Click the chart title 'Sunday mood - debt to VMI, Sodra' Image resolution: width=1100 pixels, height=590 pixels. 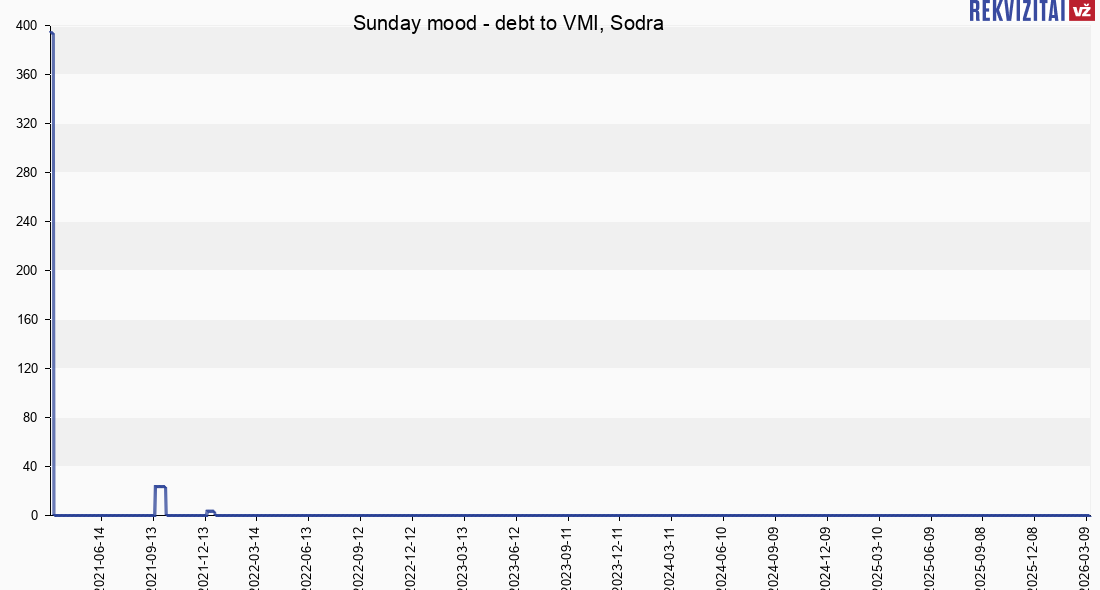508,23
